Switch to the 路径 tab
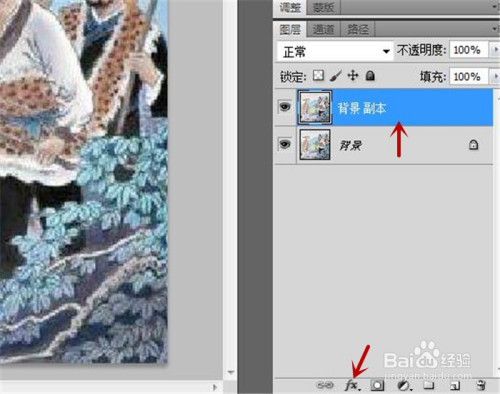The height and width of the screenshot is (394, 500). pos(358,29)
